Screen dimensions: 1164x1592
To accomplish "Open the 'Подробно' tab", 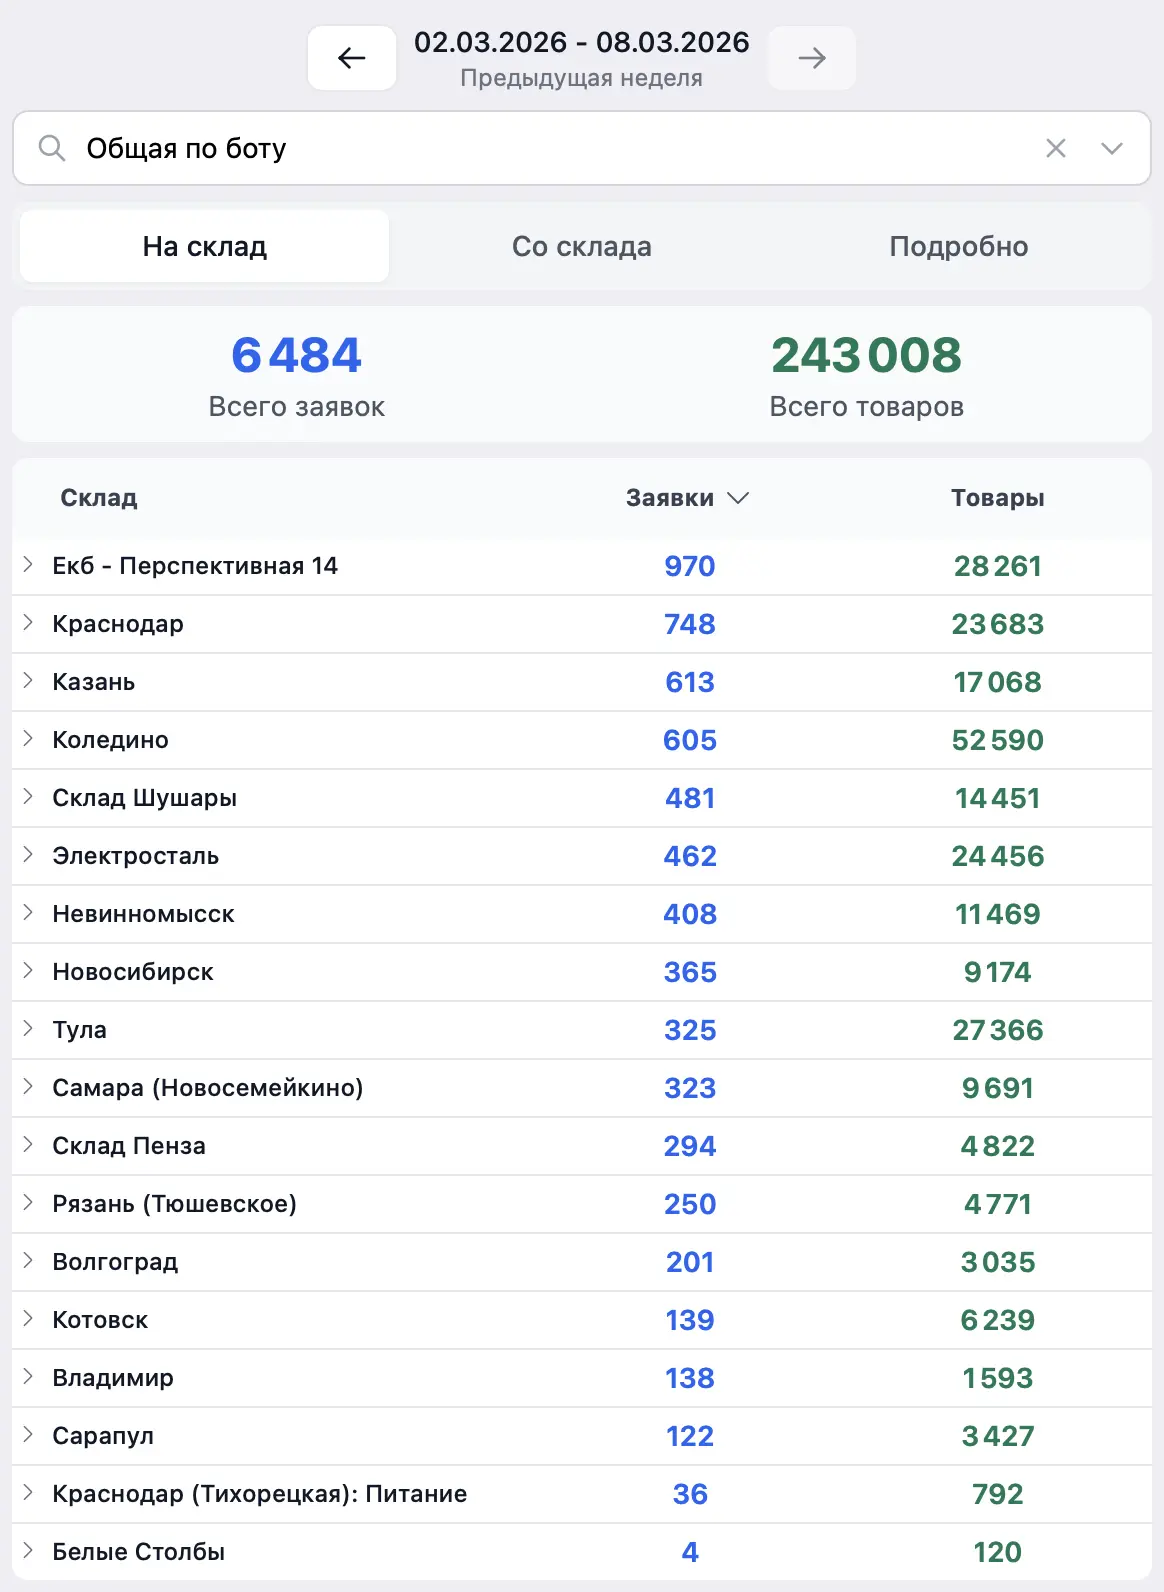I will tap(958, 246).
